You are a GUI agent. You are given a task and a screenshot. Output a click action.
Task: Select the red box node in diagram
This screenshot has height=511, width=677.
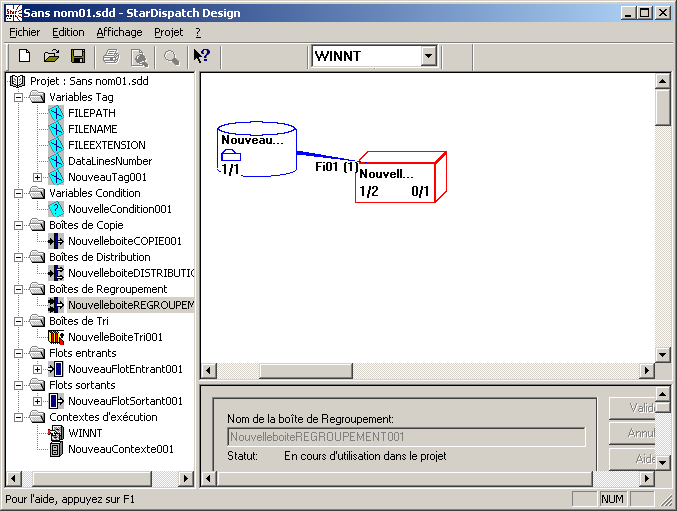coord(398,178)
